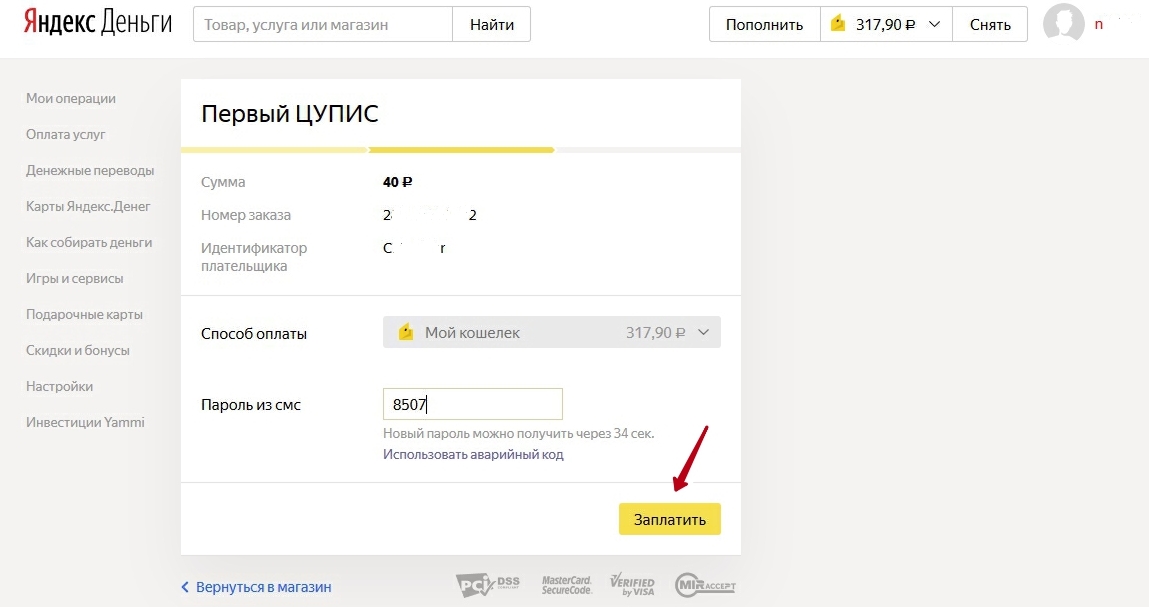Open Мои операции in sidebar
Screen dimensions: 1149x607
(x=71, y=98)
